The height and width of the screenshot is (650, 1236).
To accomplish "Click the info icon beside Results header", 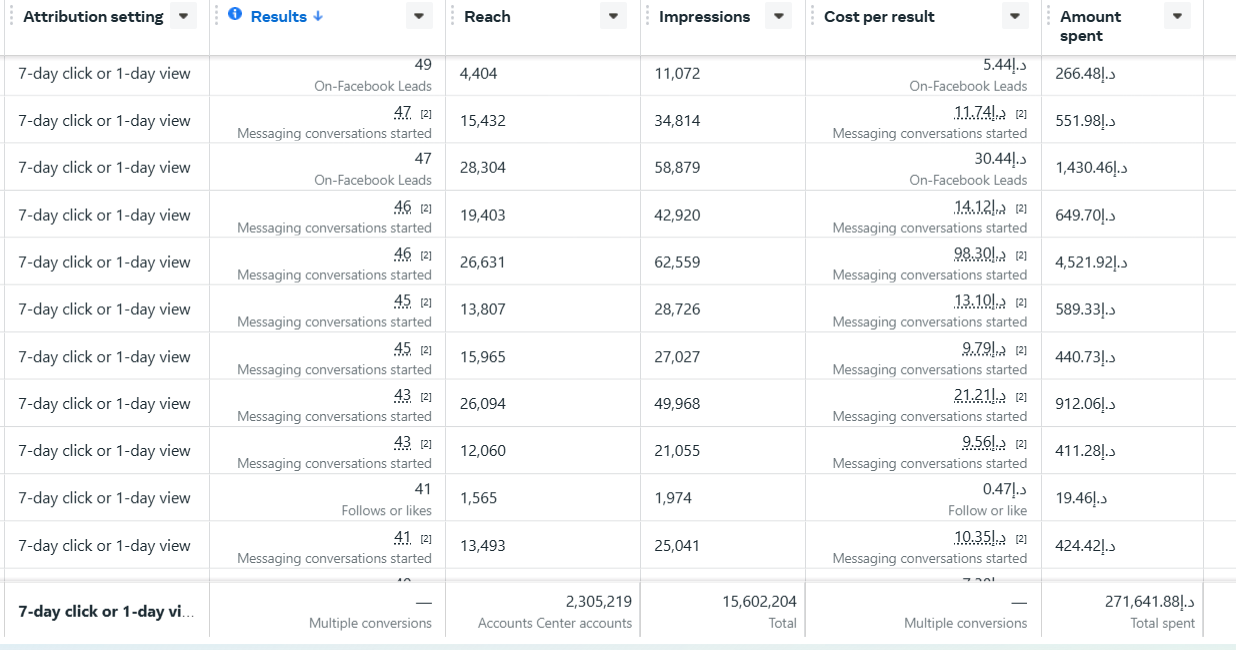I will pos(235,14).
